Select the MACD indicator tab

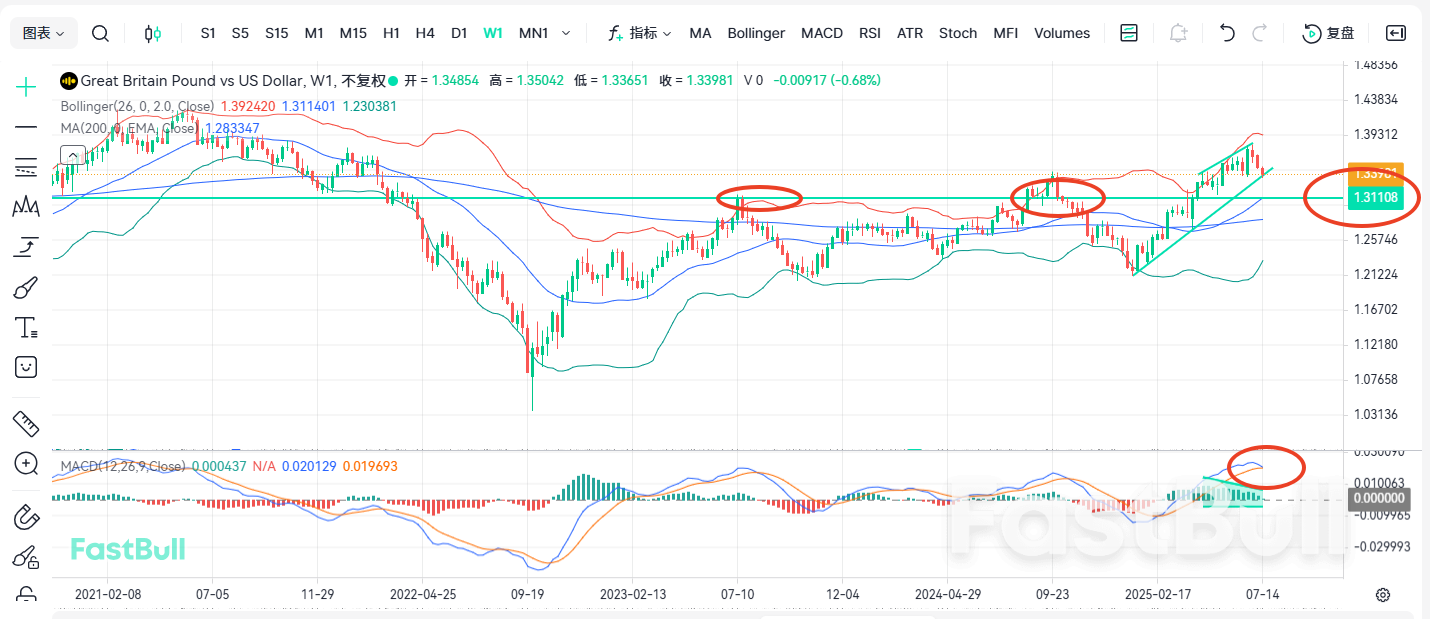click(821, 32)
